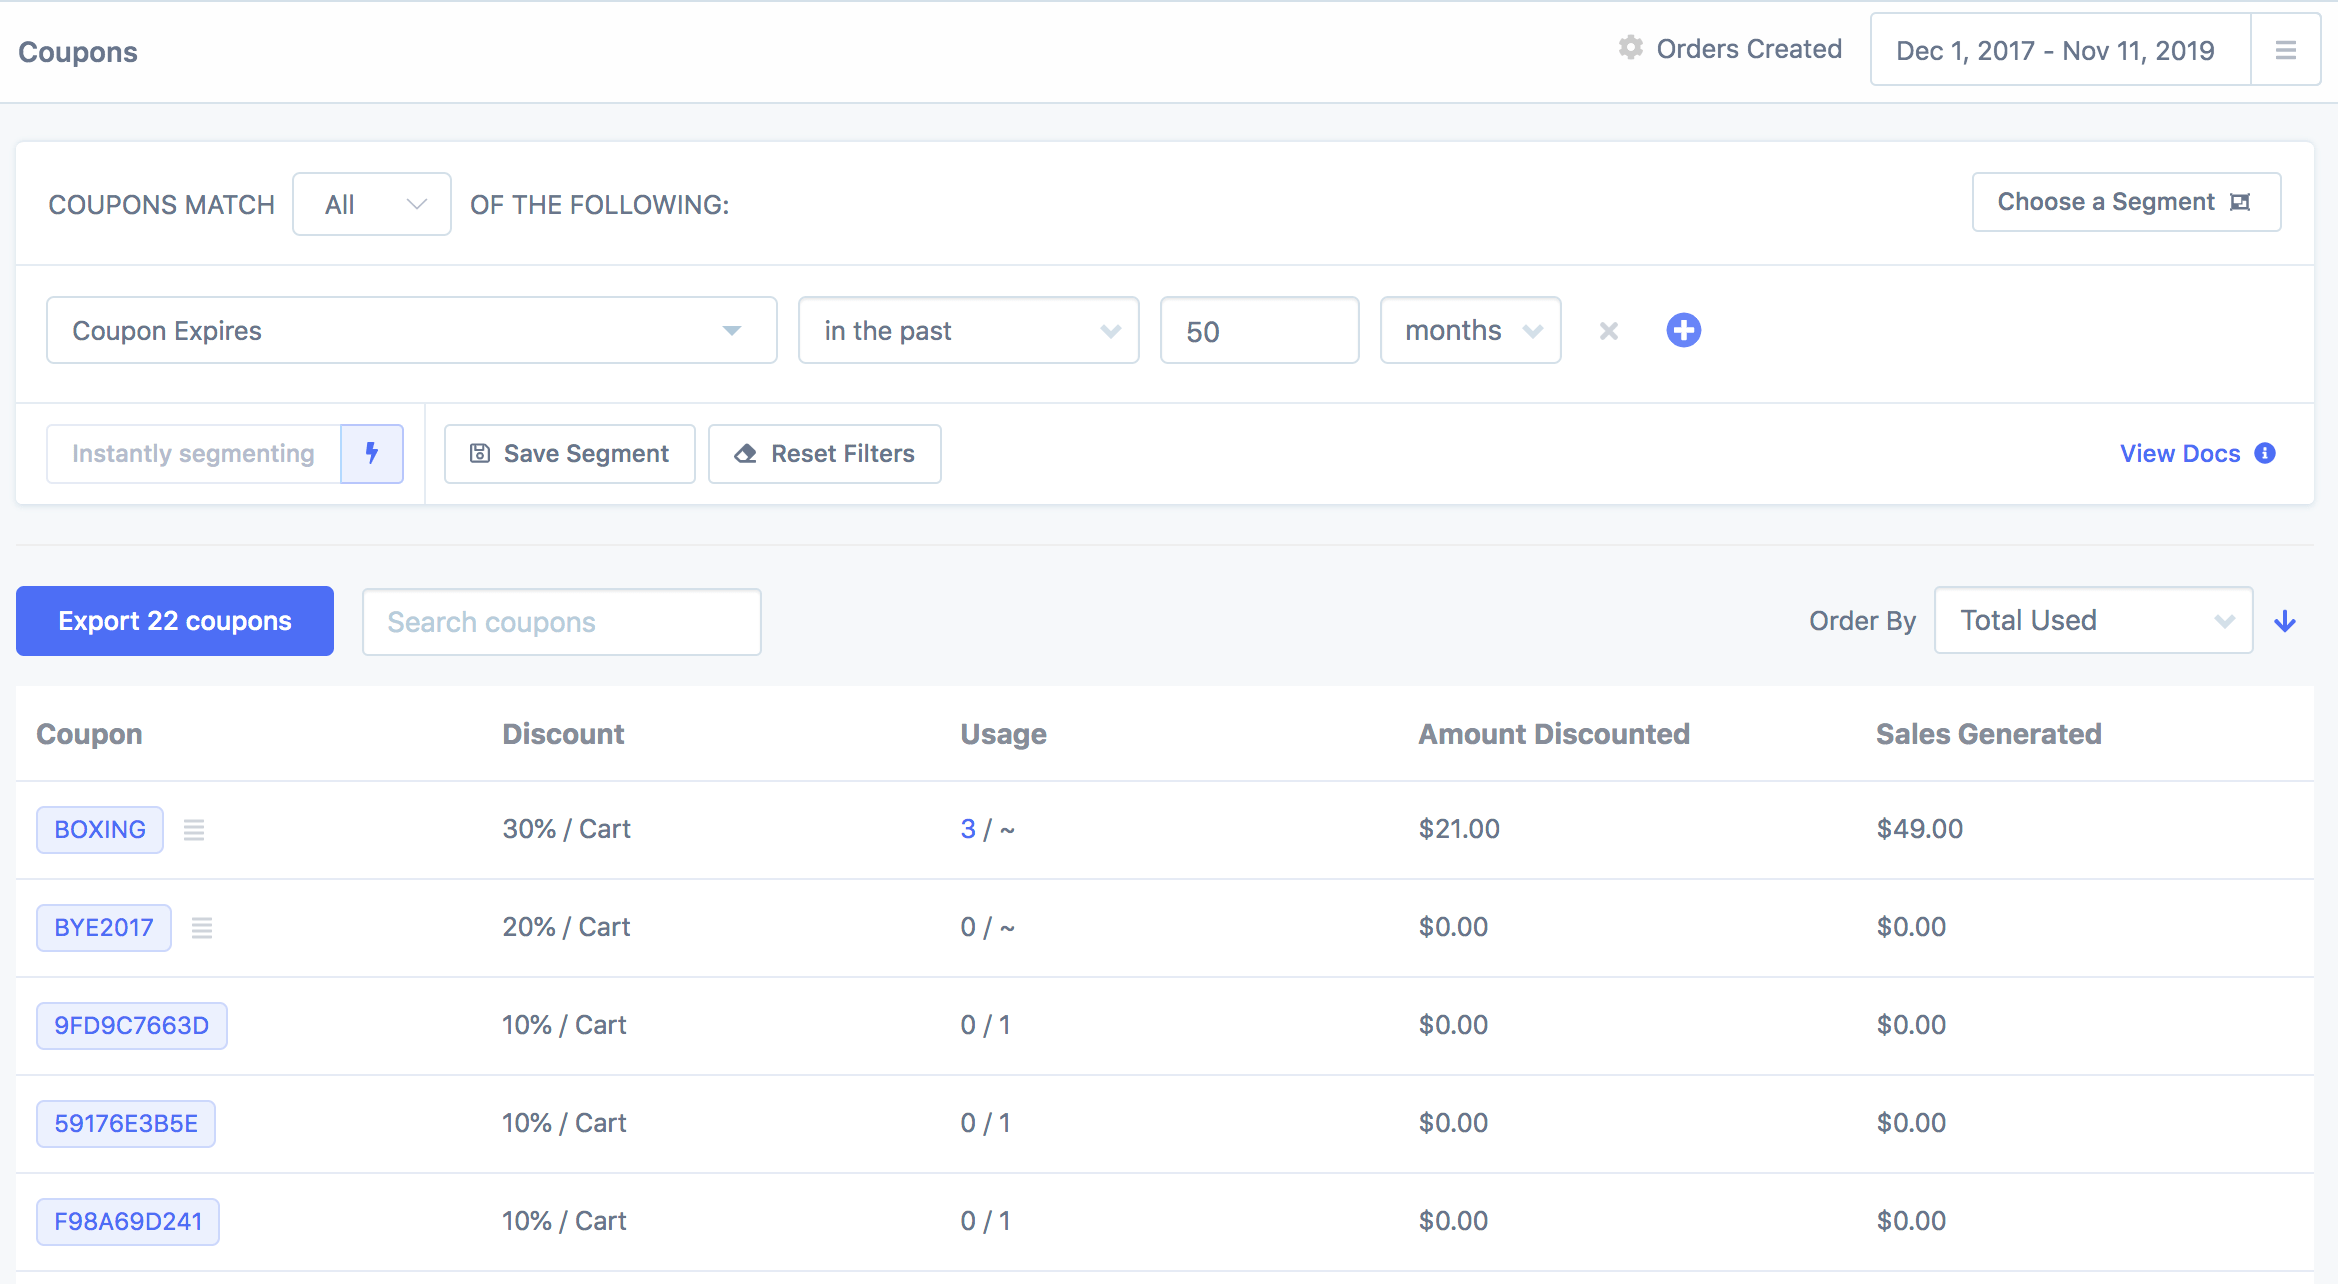2338x1284 pixels.
Task: Expand the All match dropdown
Action: (372, 205)
